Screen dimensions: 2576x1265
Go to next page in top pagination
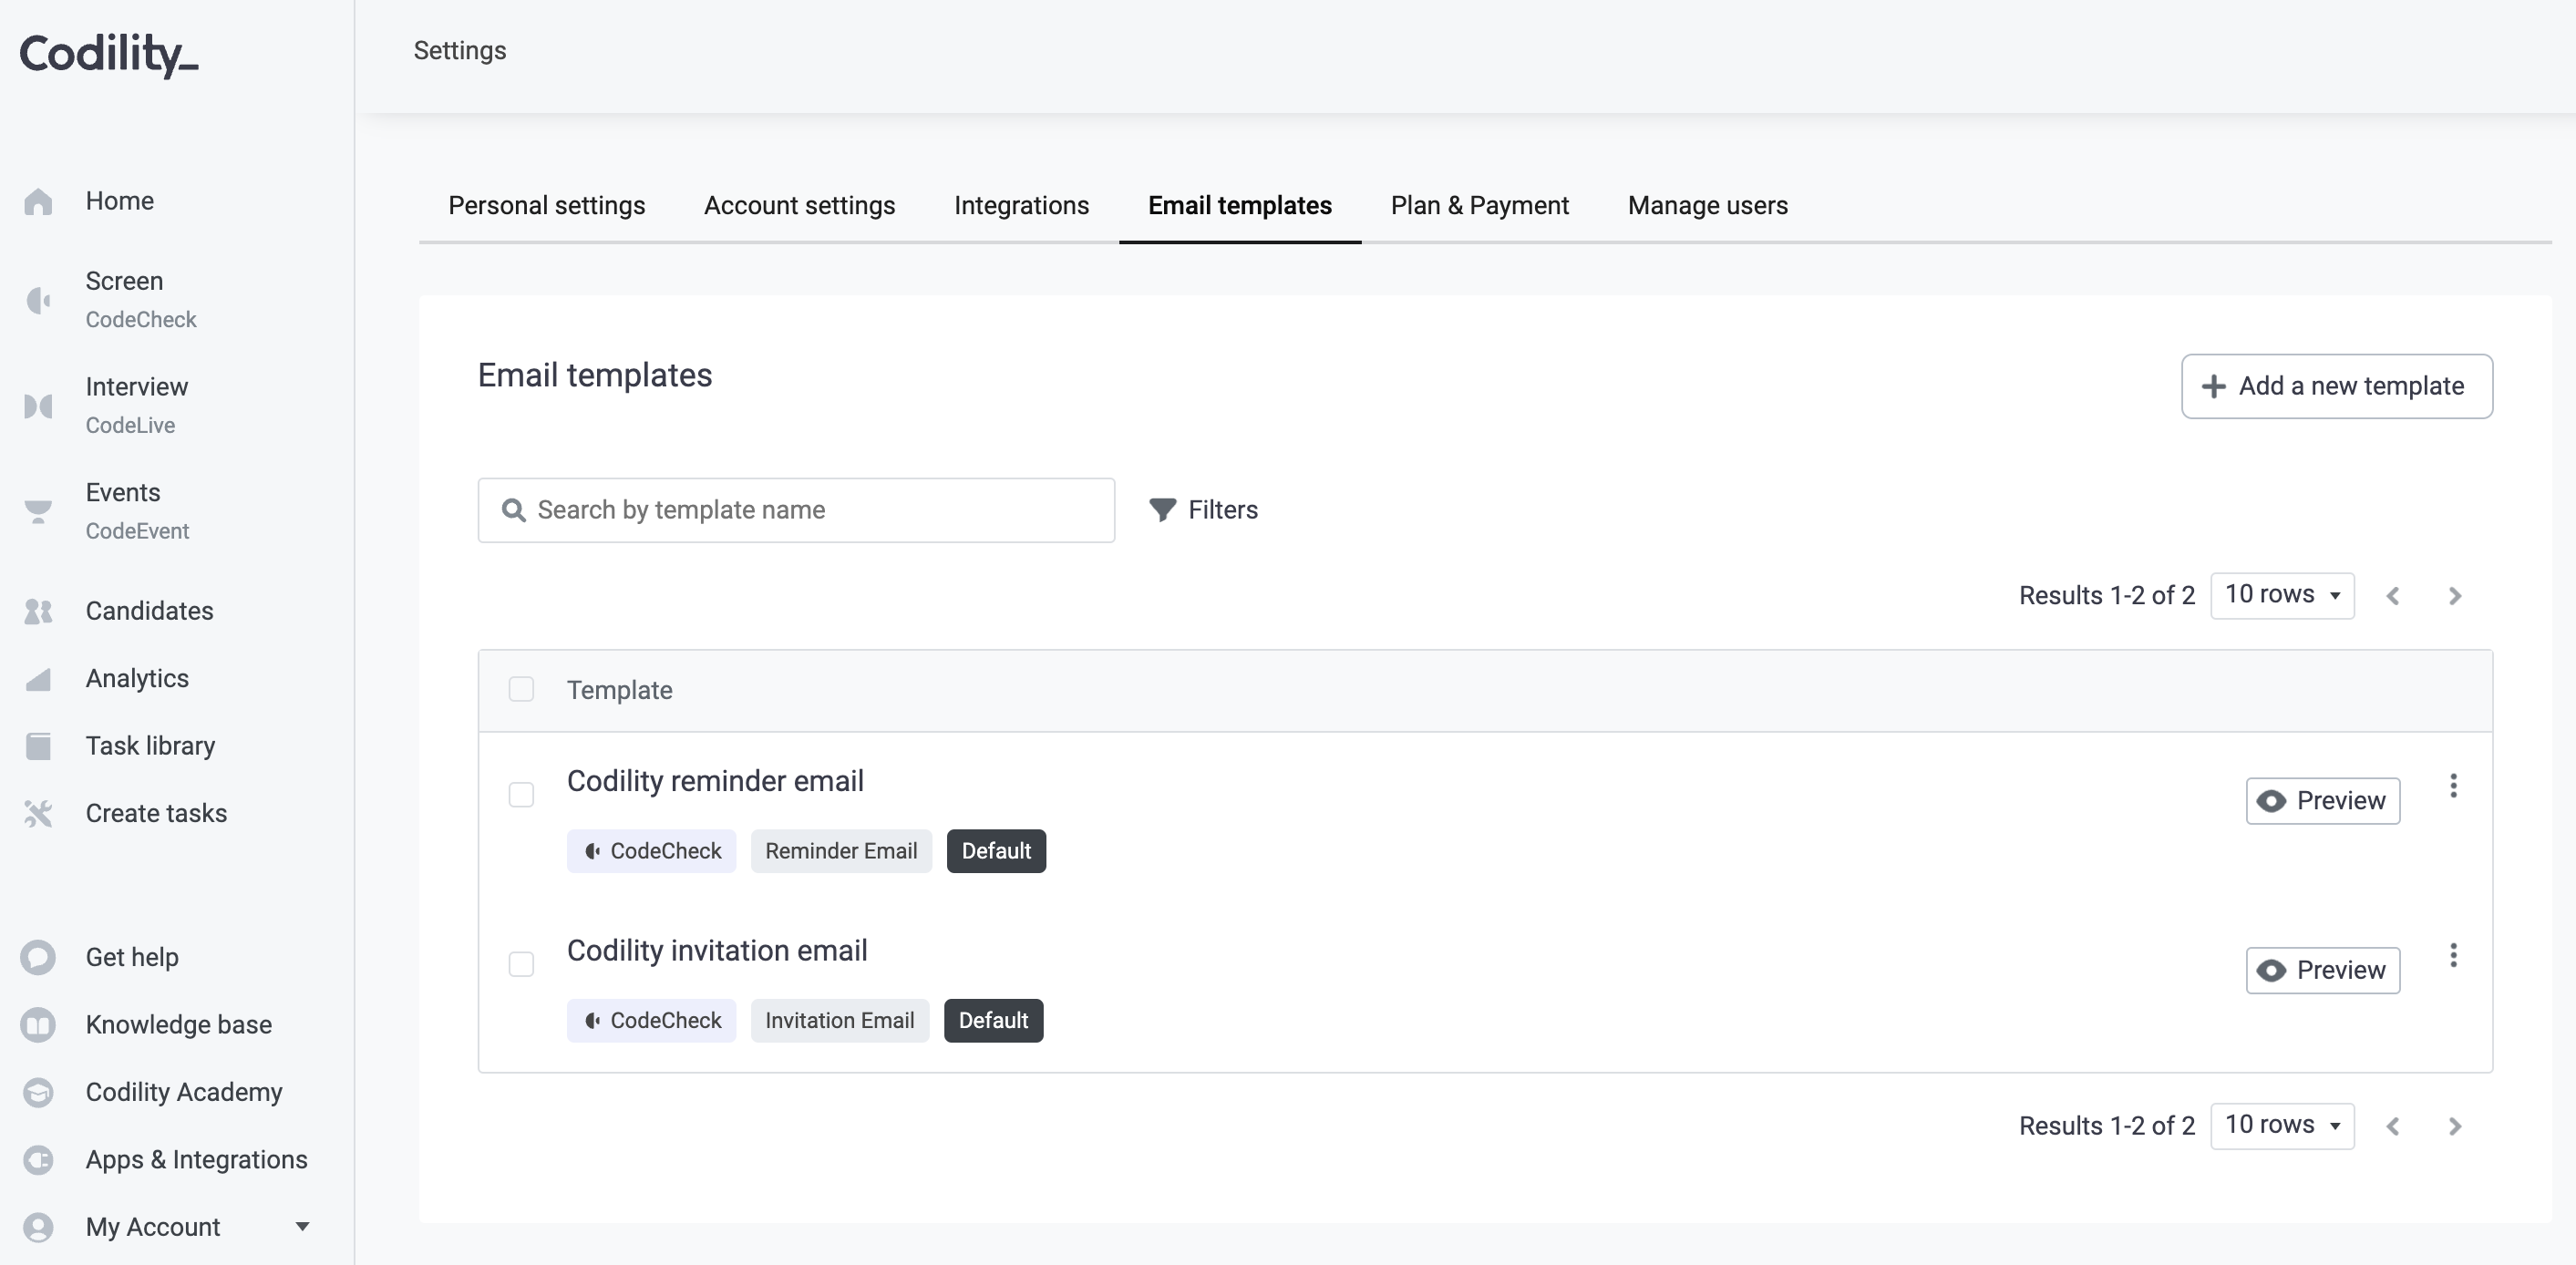point(2454,596)
